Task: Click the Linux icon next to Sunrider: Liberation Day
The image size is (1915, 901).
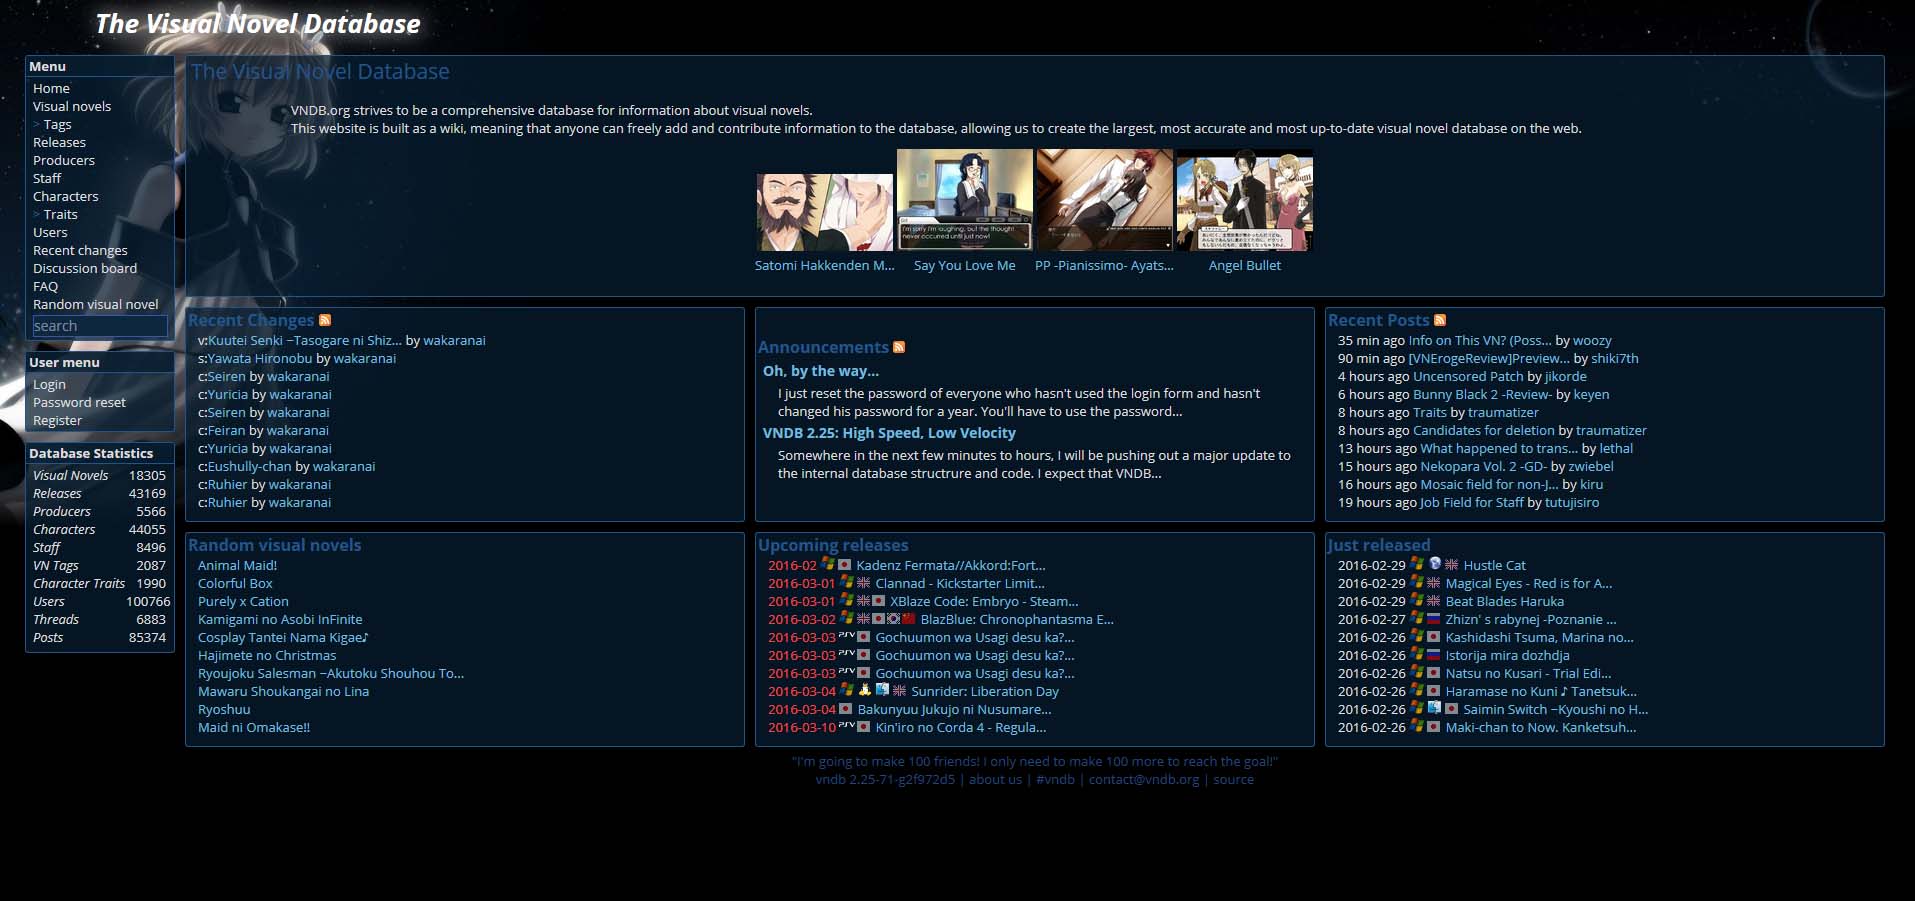Action: pos(865,690)
